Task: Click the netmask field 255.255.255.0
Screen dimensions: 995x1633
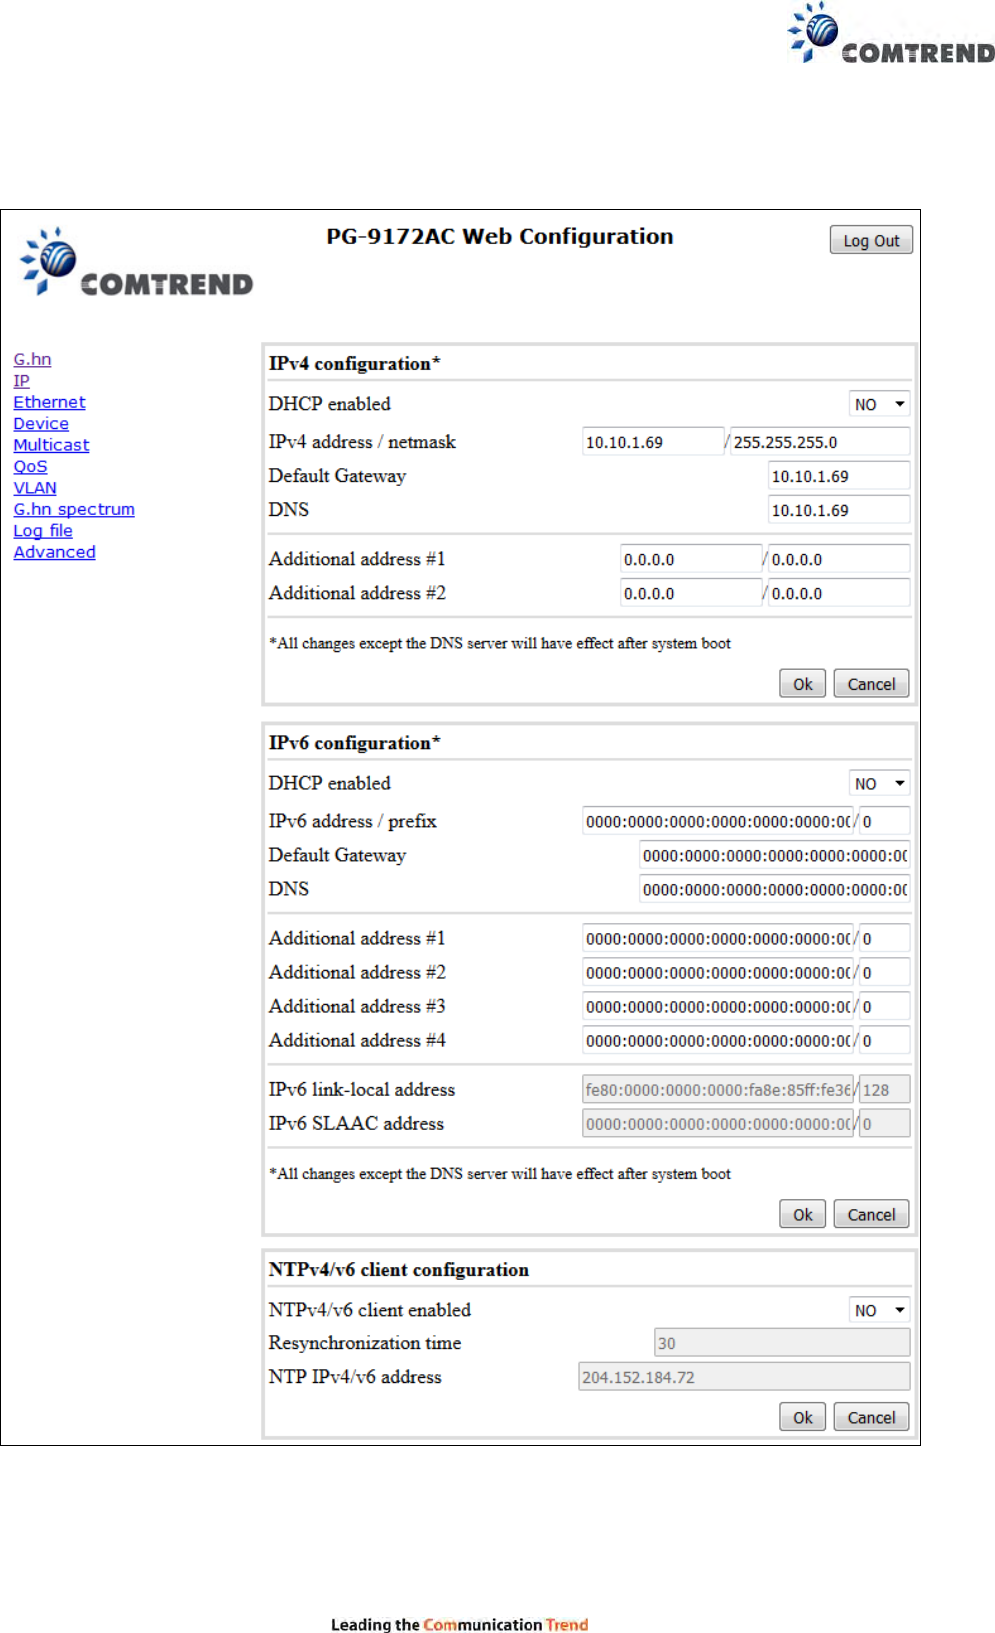Action: point(820,442)
